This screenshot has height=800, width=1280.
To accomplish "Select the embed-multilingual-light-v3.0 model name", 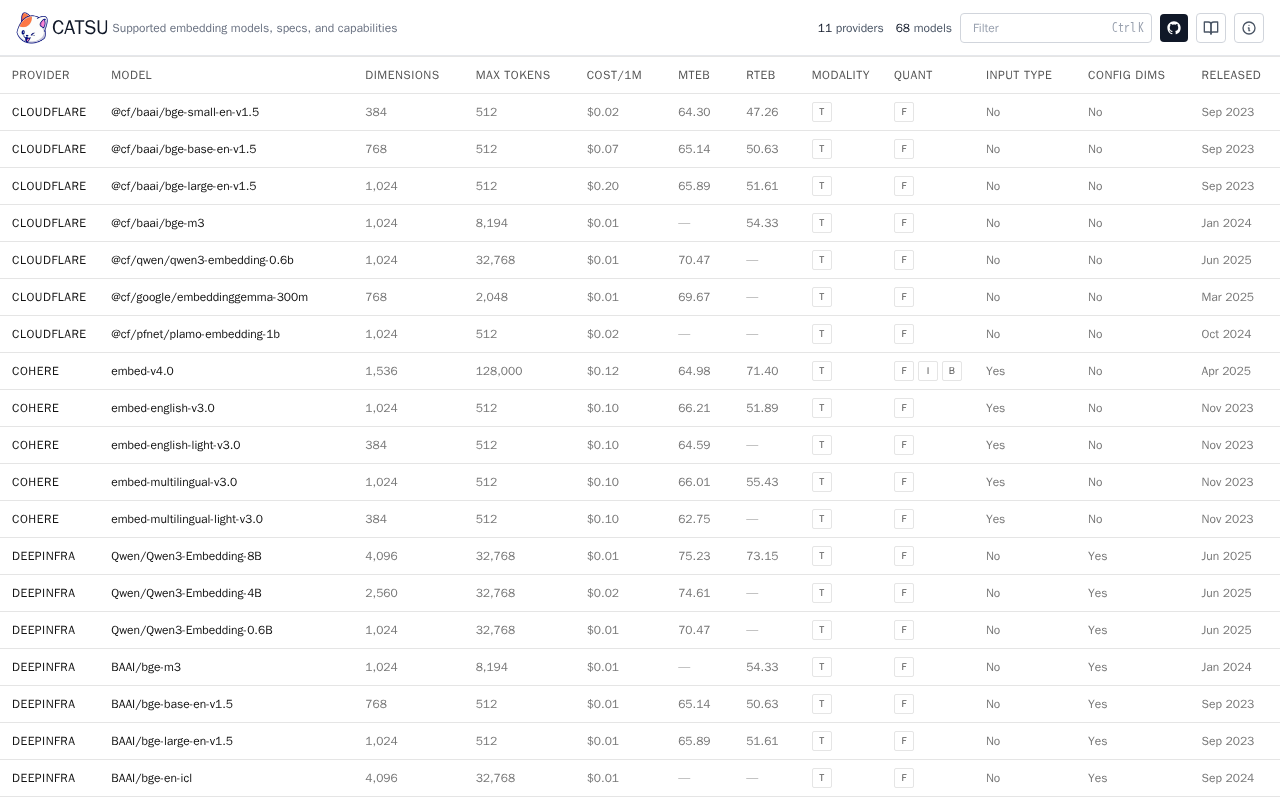I will [x=187, y=519].
